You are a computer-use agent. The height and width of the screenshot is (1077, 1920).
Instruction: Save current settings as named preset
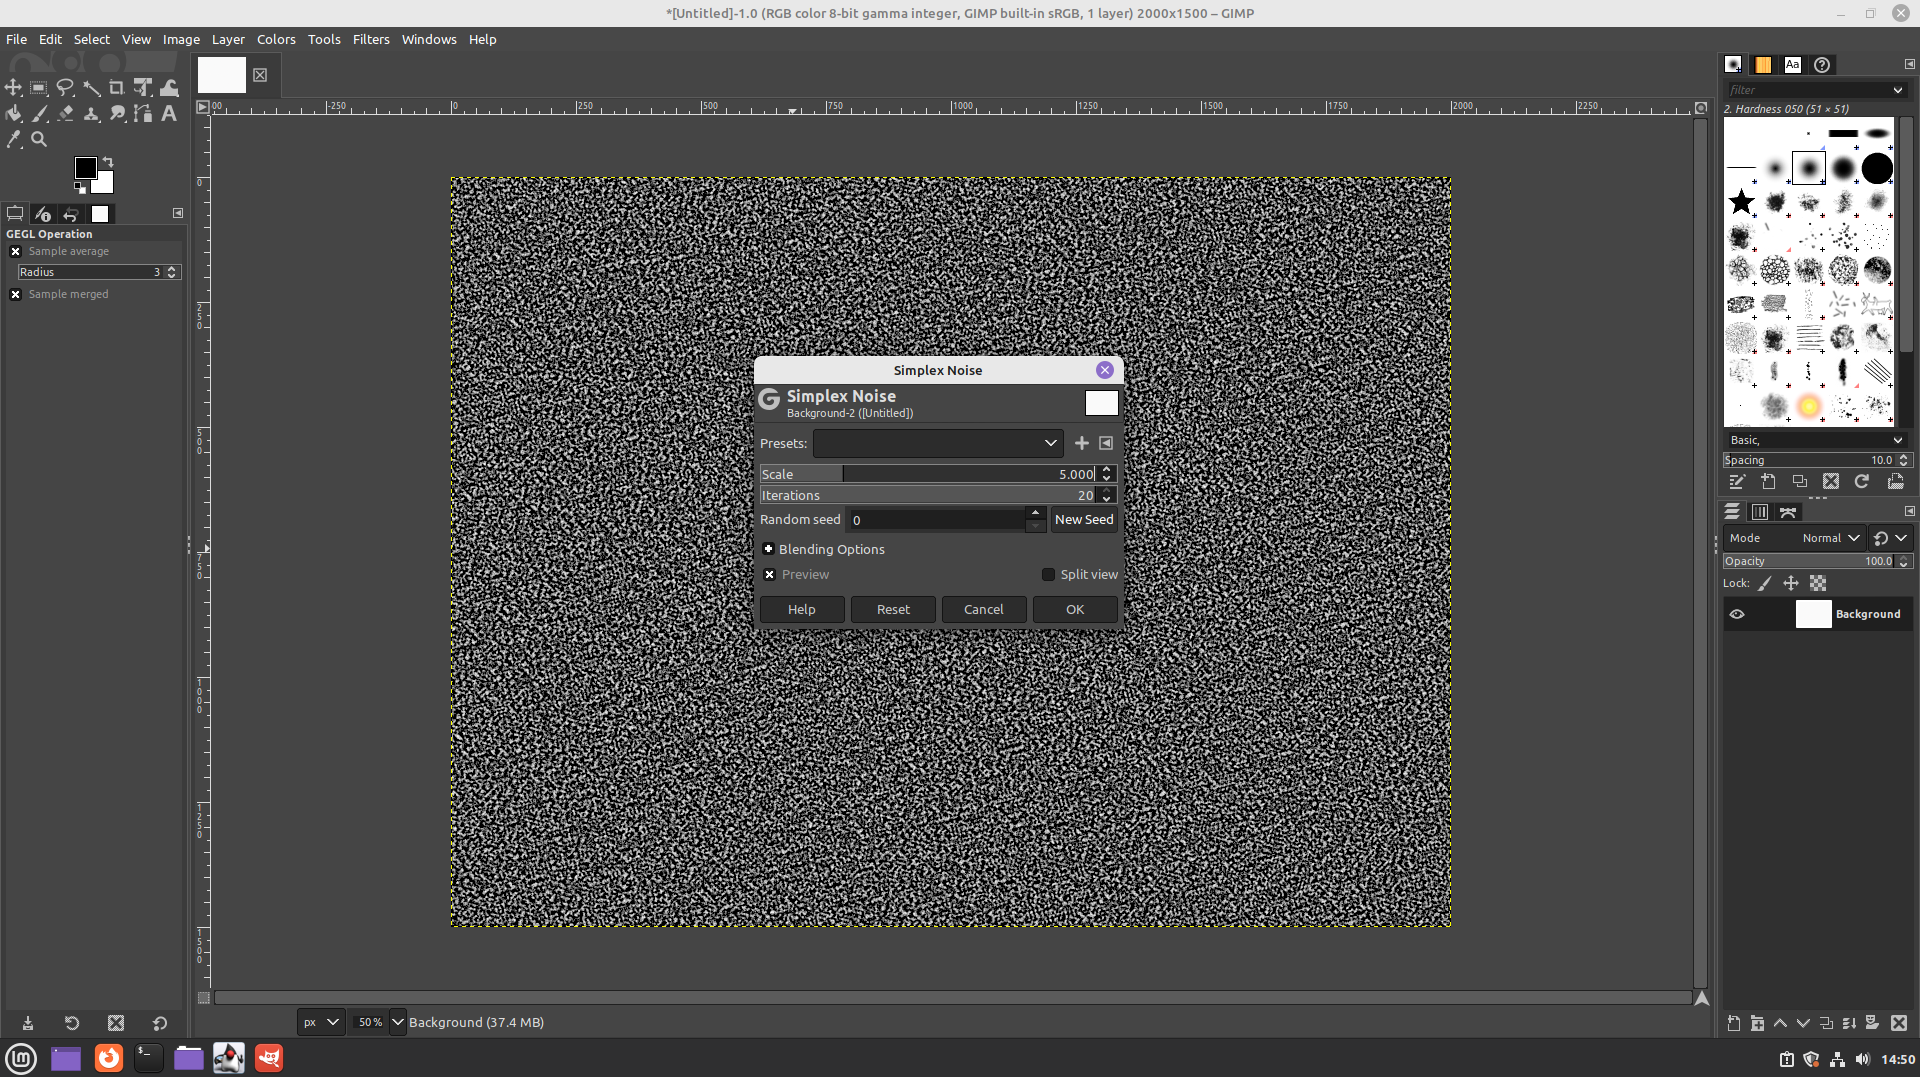pos(1081,443)
